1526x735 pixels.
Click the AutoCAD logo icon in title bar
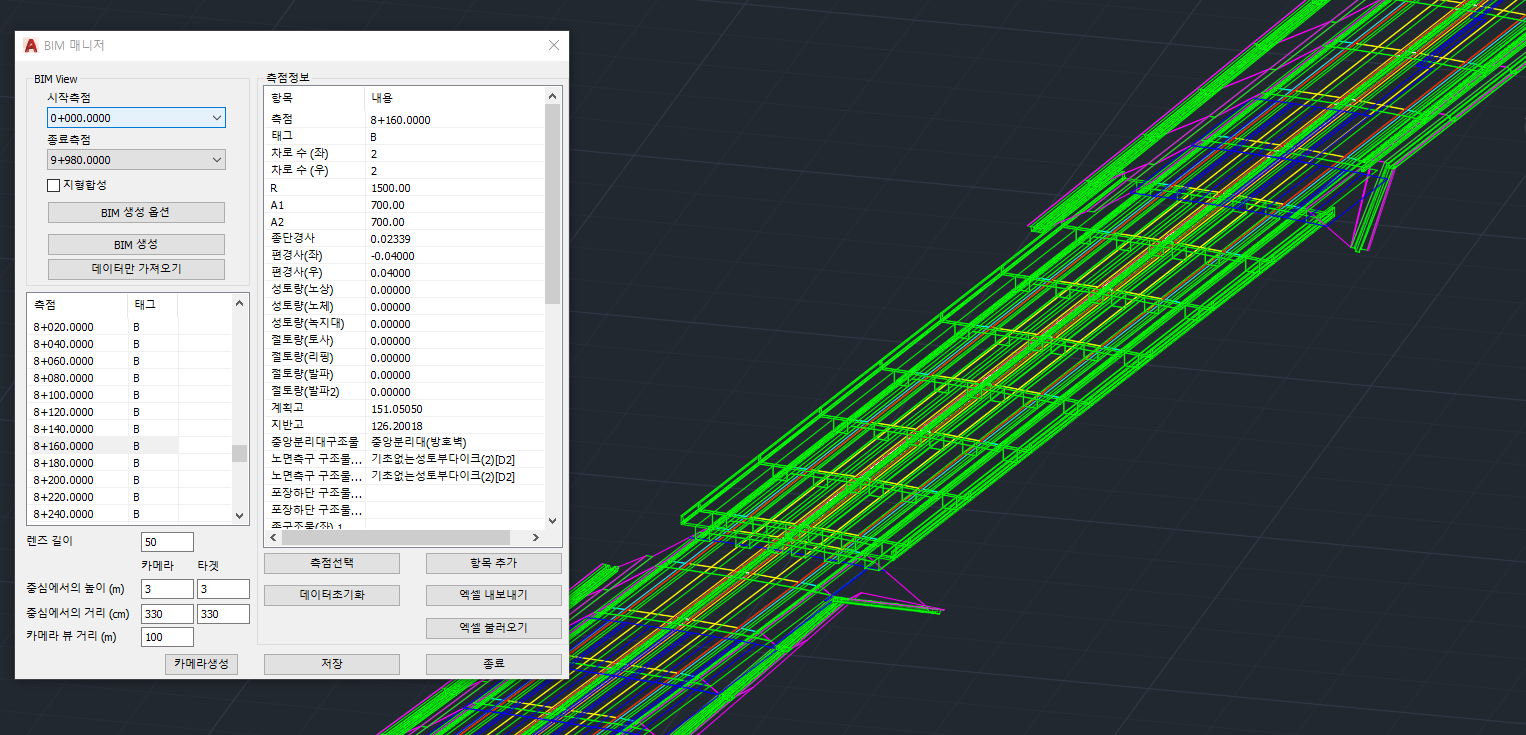coord(31,46)
